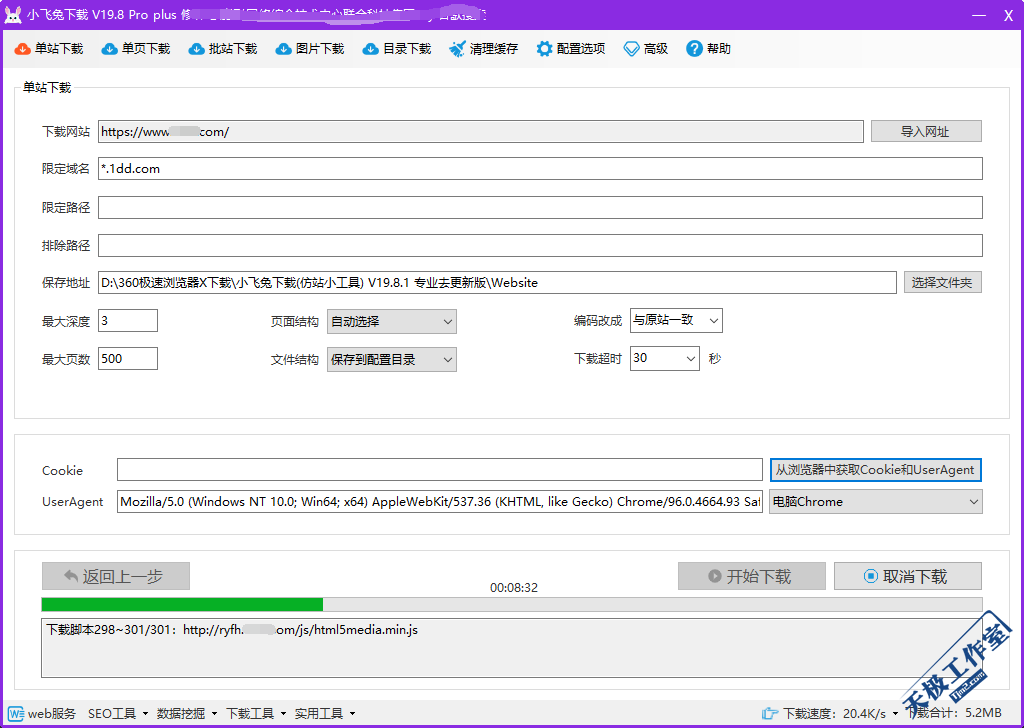Screen dimensions: 1024x728
Task: Switch to 单页下载 mode
Action: tap(136, 49)
